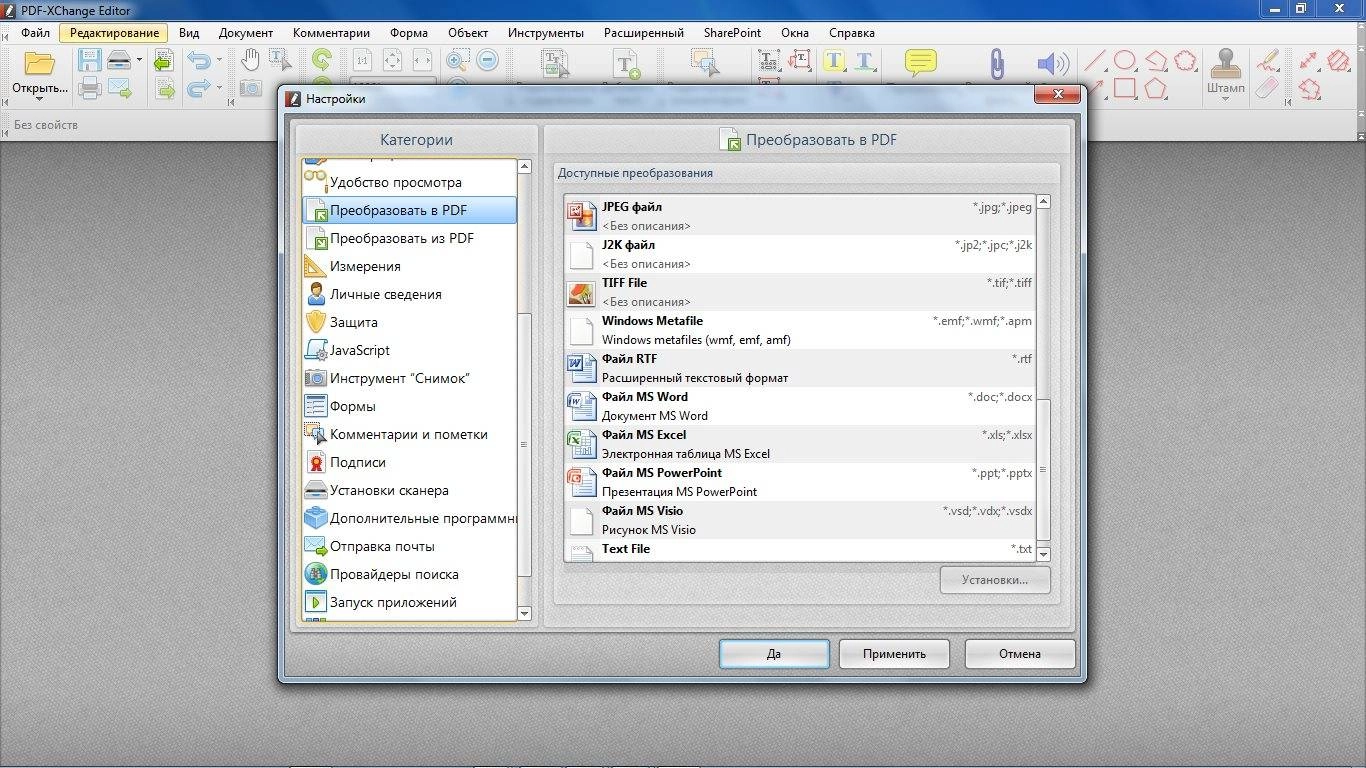The width and height of the screenshot is (1366, 768).
Task: Click conversions list scroll-down arrow
Action: [1044, 554]
